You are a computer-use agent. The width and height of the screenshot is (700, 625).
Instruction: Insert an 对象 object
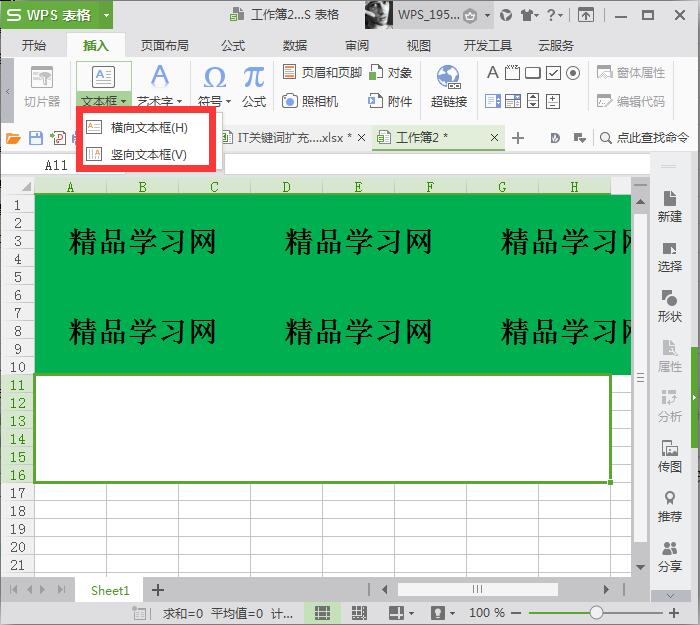tap(391, 72)
